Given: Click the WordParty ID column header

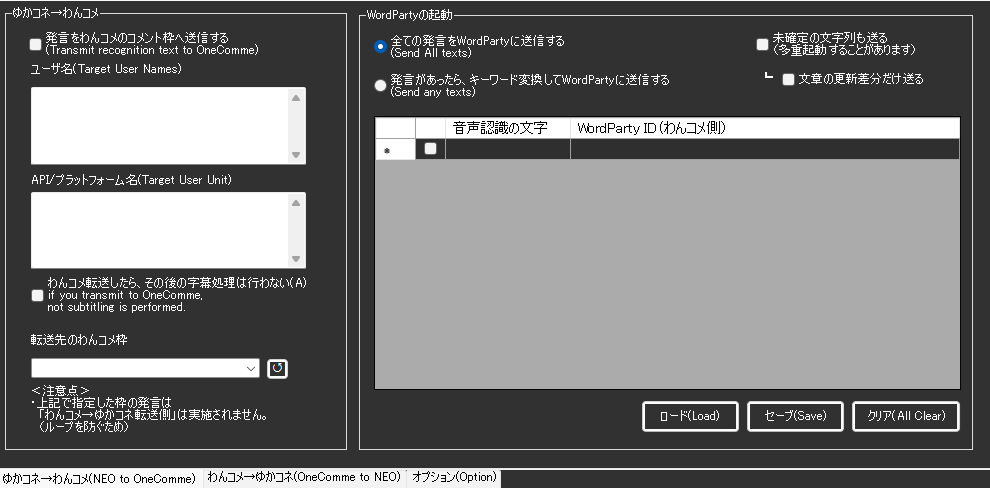Looking at the screenshot, I should coord(765,128).
